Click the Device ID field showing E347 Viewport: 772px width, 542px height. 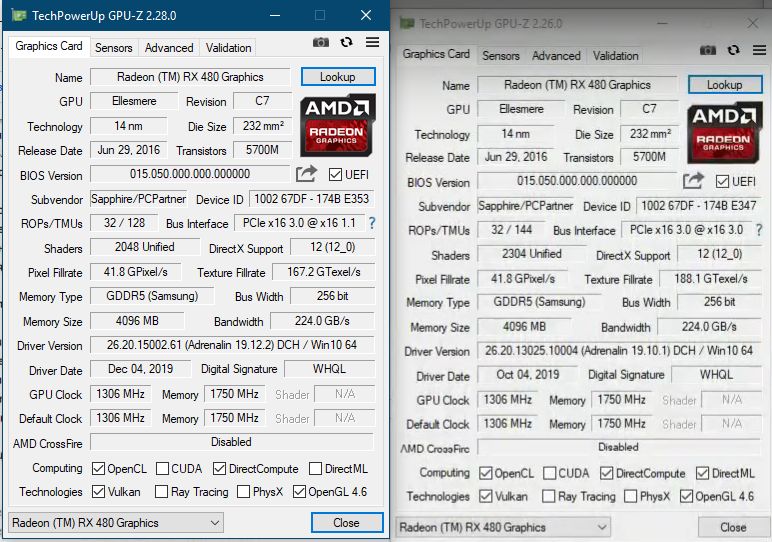point(698,206)
